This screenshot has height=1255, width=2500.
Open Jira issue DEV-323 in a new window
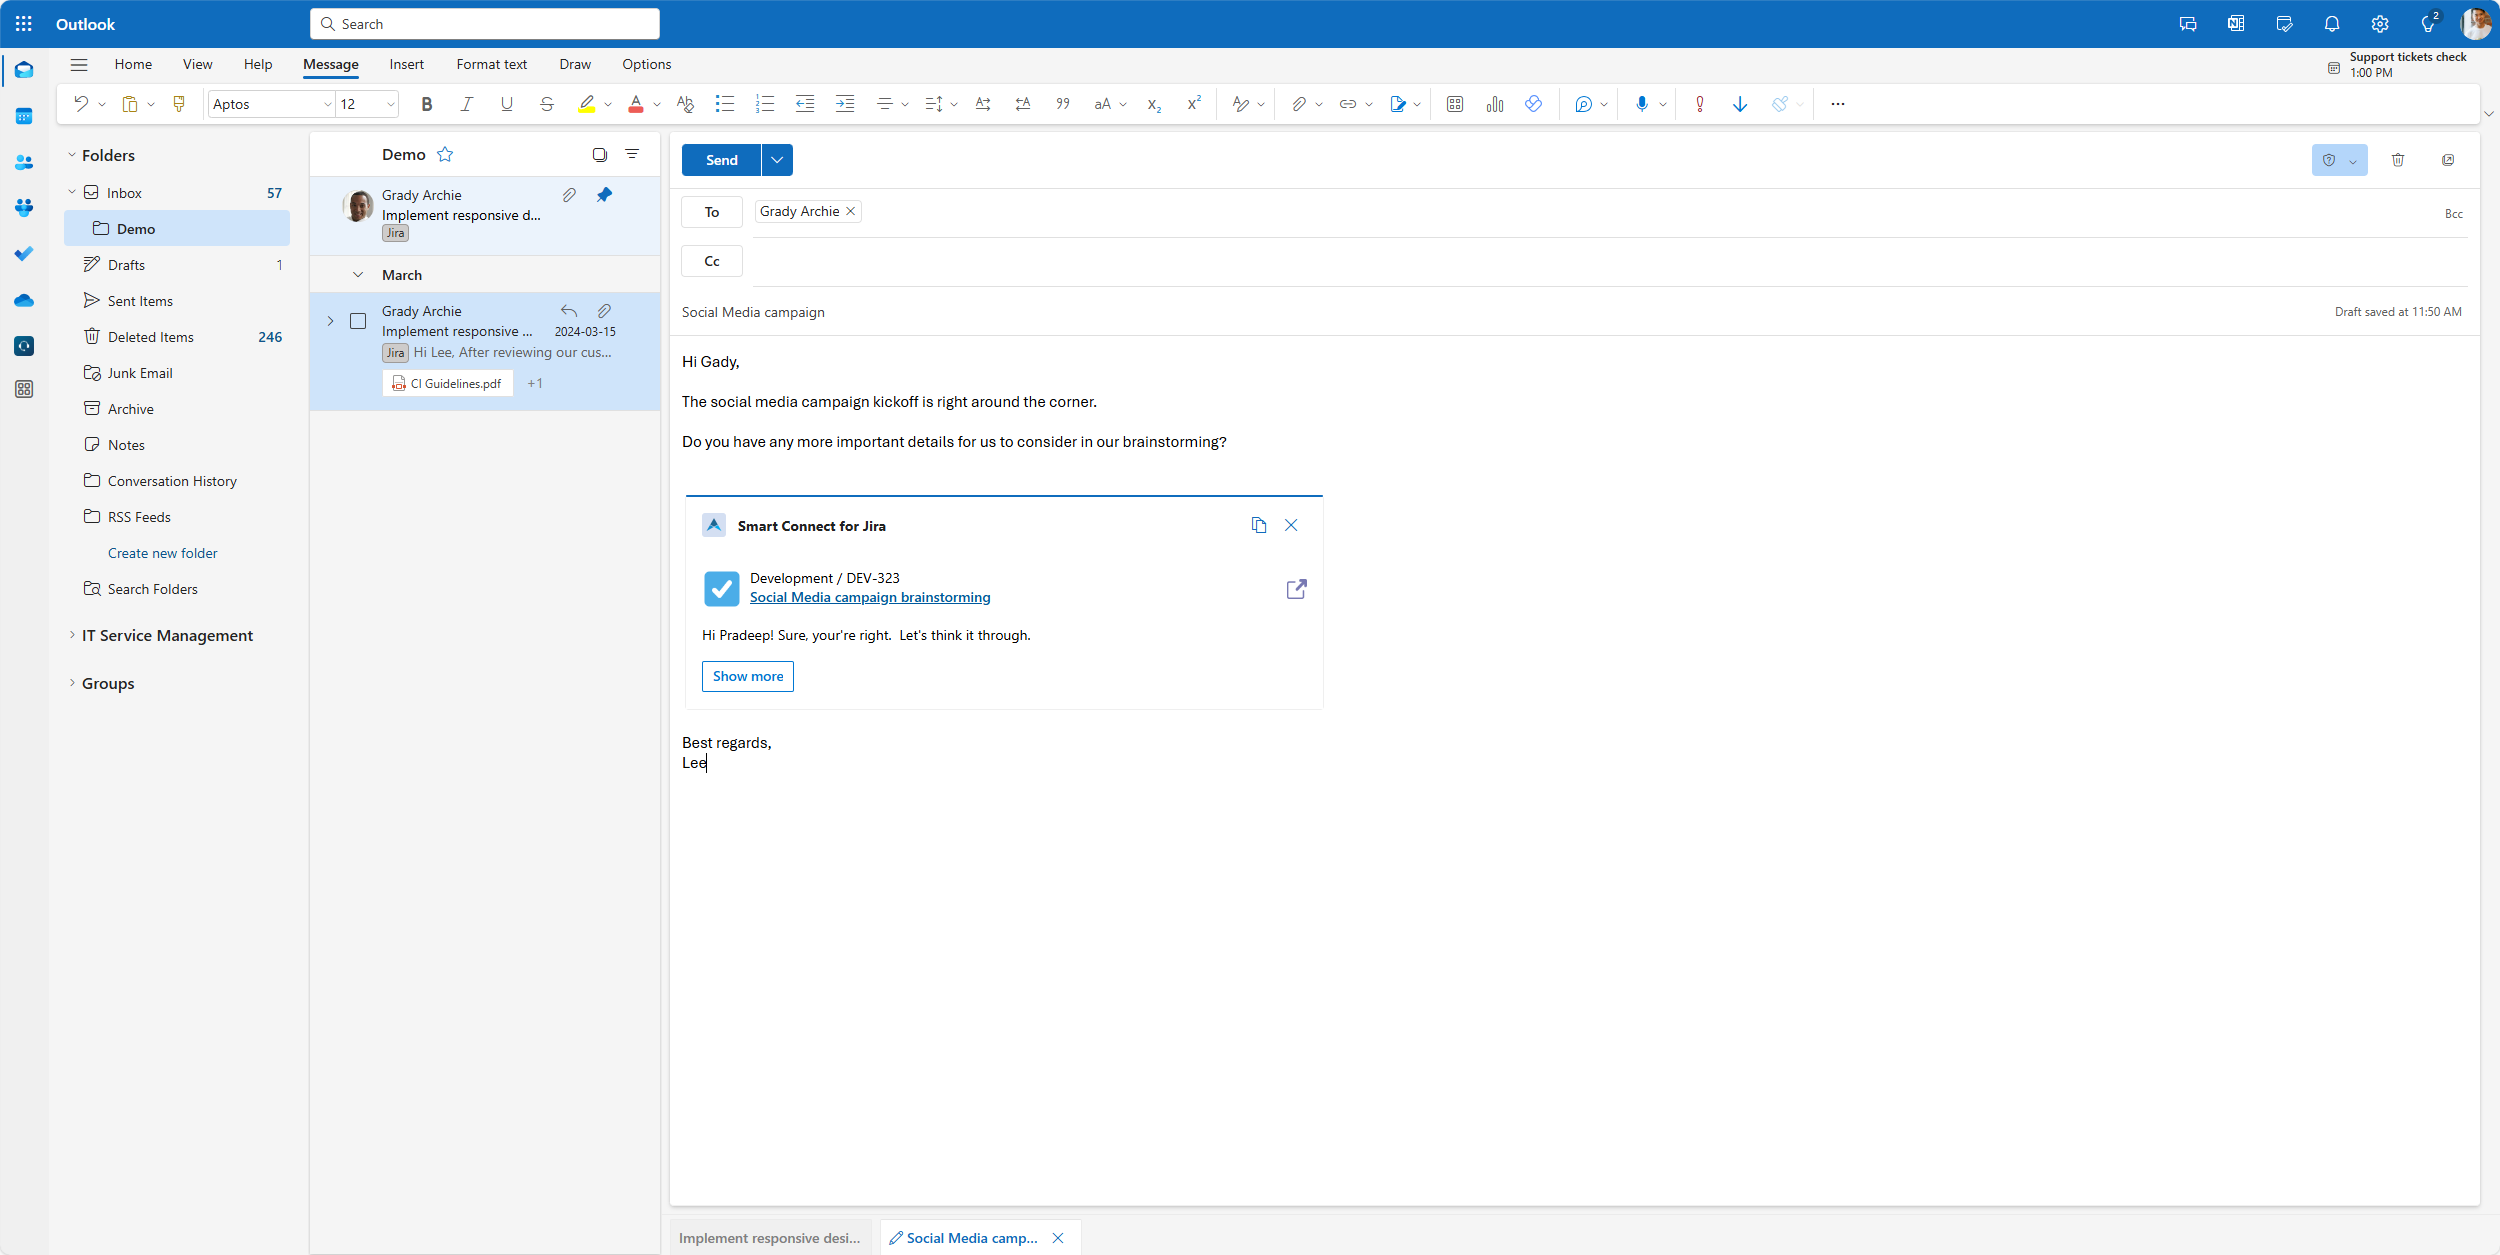coord(1296,589)
